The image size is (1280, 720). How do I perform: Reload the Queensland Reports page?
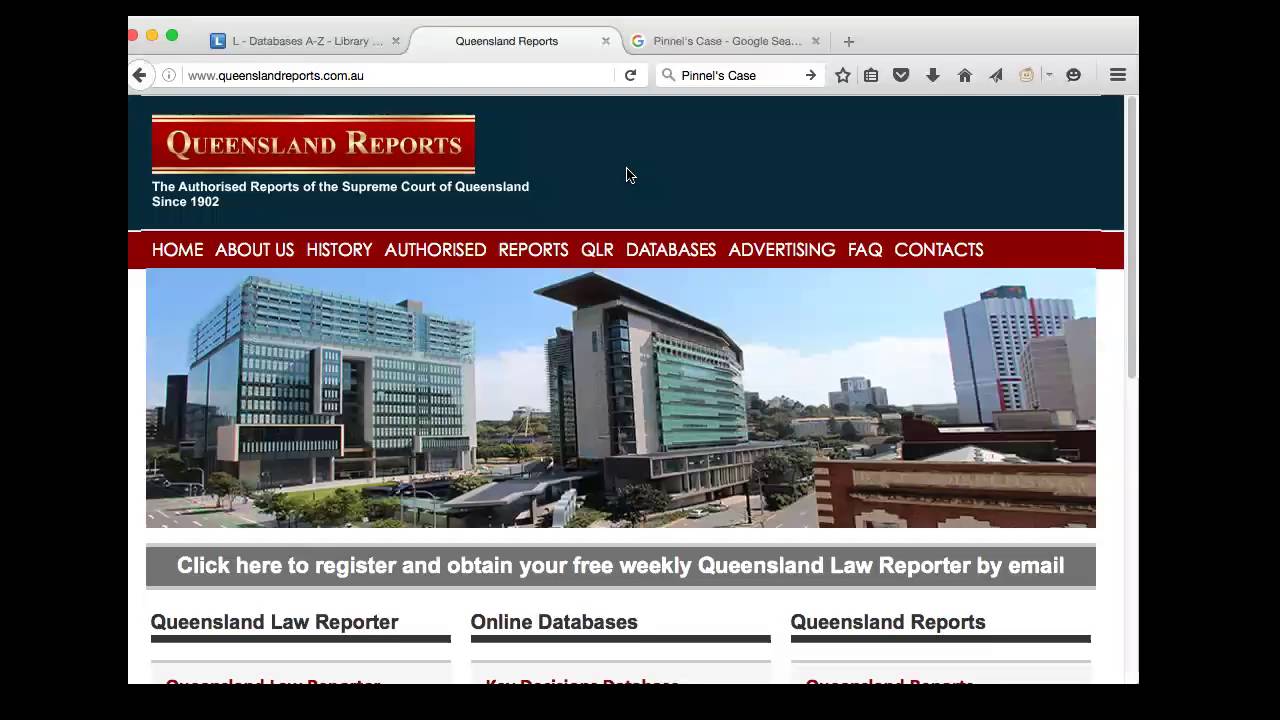tap(630, 75)
